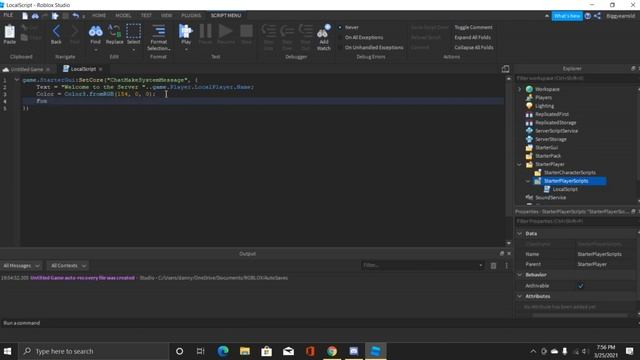Screen dimensions: 640x360
Task: Click the Filter workspace input field
Action: (575, 78)
